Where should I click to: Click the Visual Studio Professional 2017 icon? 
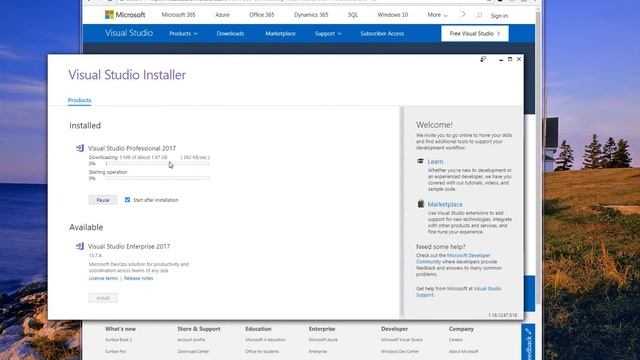(x=80, y=148)
